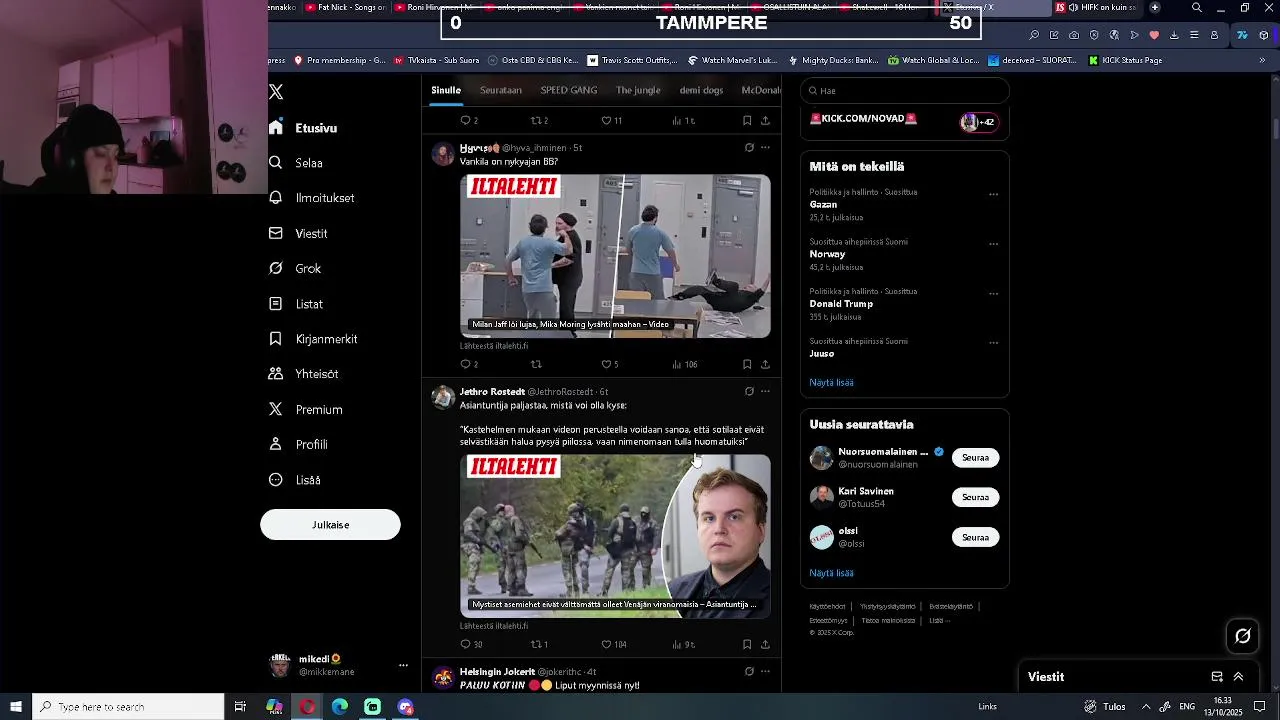This screenshot has height=720, width=1280.
Task: Open Iltalehti soldiers article thumbnail
Action: (615, 536)
